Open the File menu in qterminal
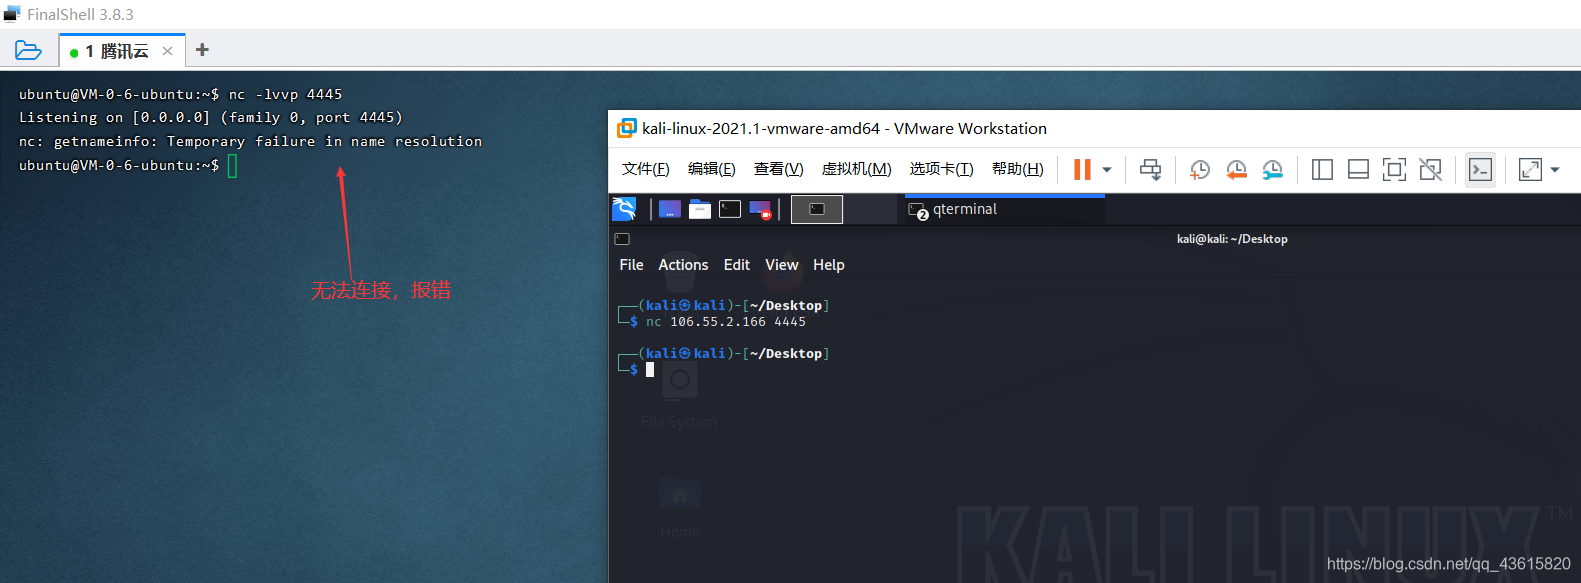Image resolution: width=1581 pixels, height=583 pixels. (631, 265)
